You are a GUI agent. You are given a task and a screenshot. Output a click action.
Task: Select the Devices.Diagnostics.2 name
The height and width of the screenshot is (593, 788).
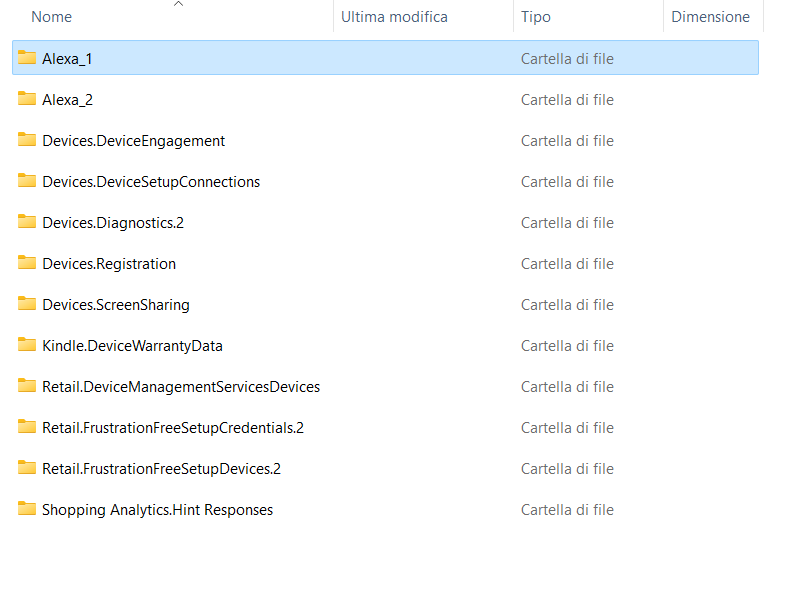113,223
